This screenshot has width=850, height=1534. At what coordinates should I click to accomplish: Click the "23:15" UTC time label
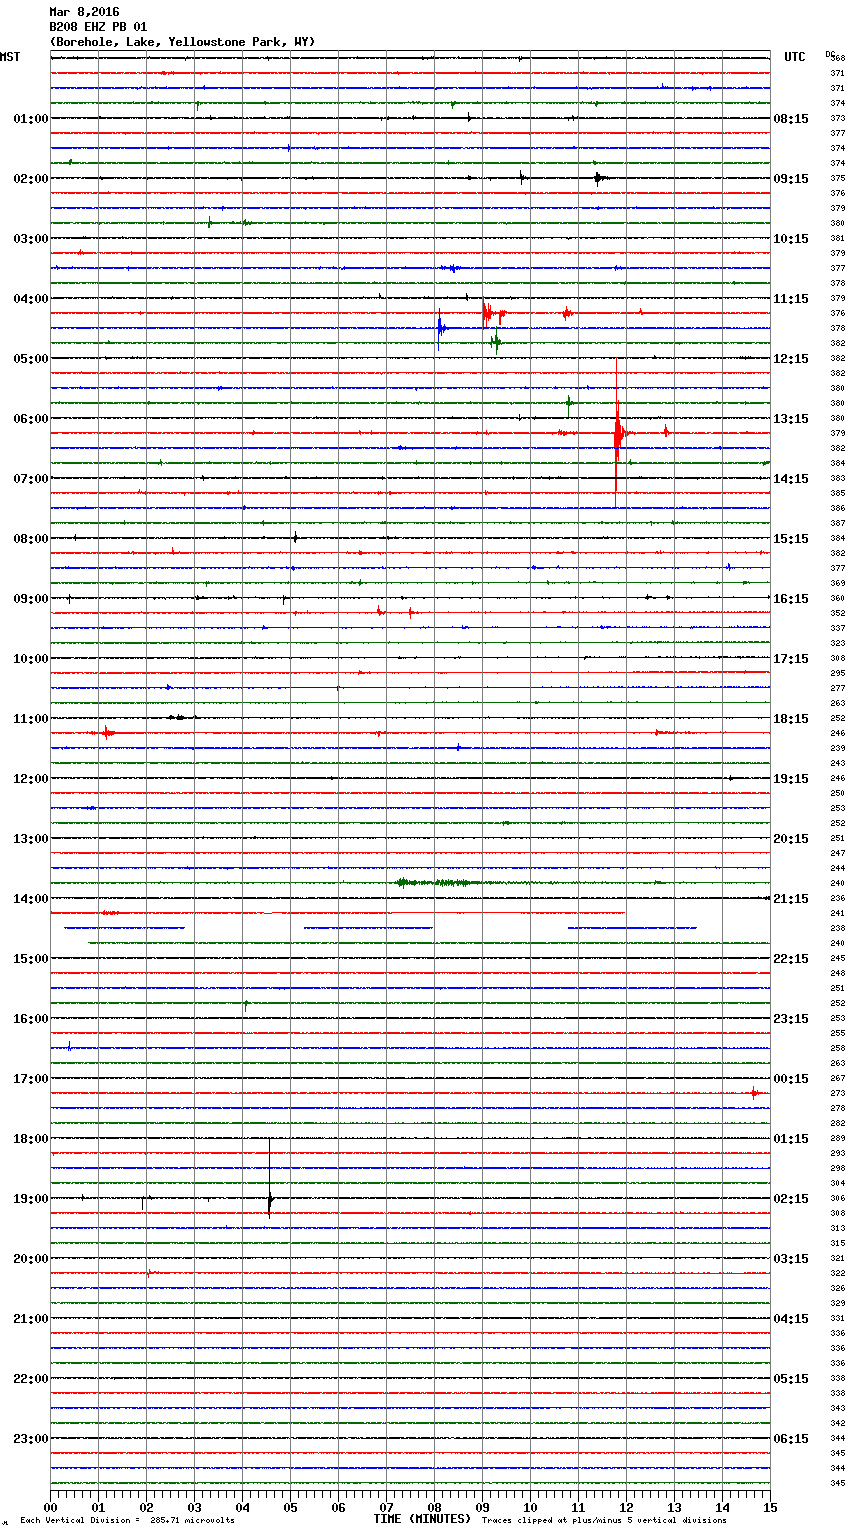pos(791,1019)
